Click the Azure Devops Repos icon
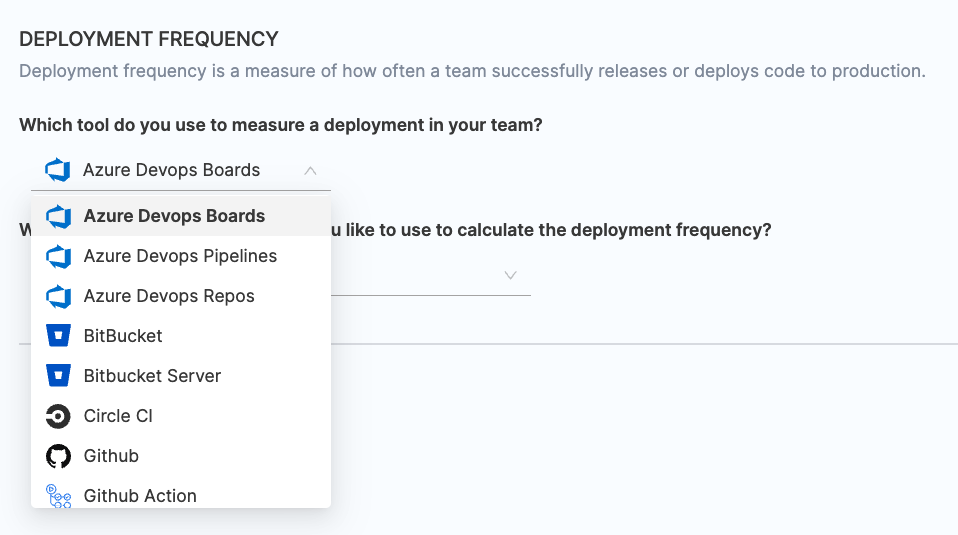 point(58,296)
